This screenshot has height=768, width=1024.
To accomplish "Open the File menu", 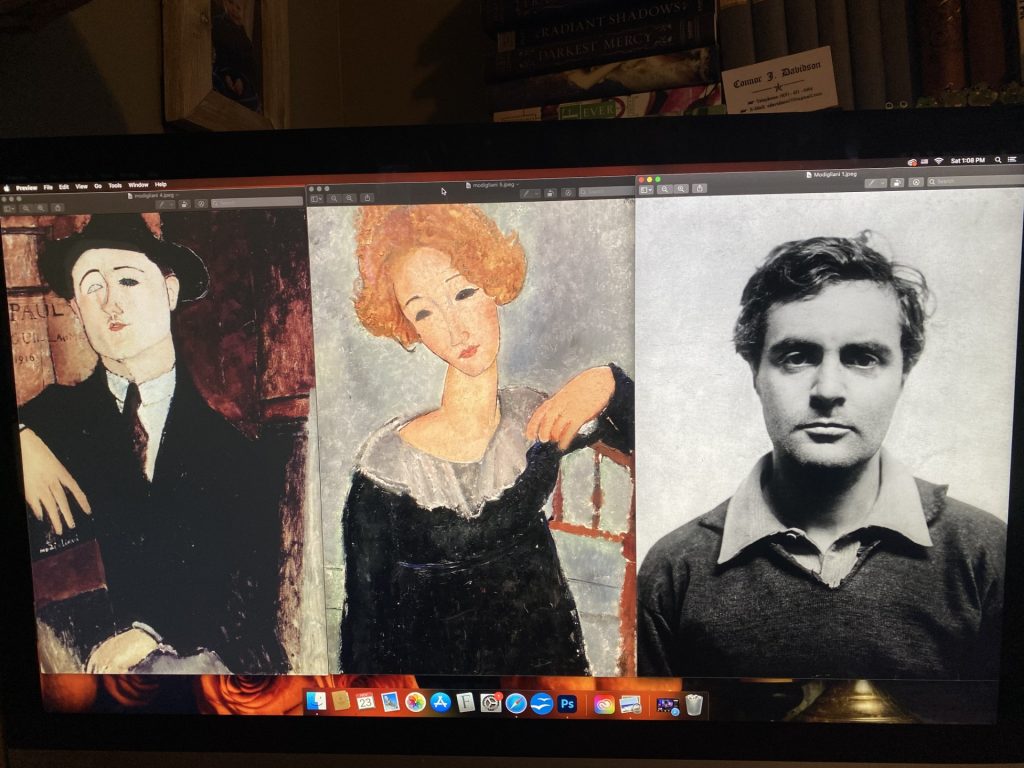I will 48,187.
